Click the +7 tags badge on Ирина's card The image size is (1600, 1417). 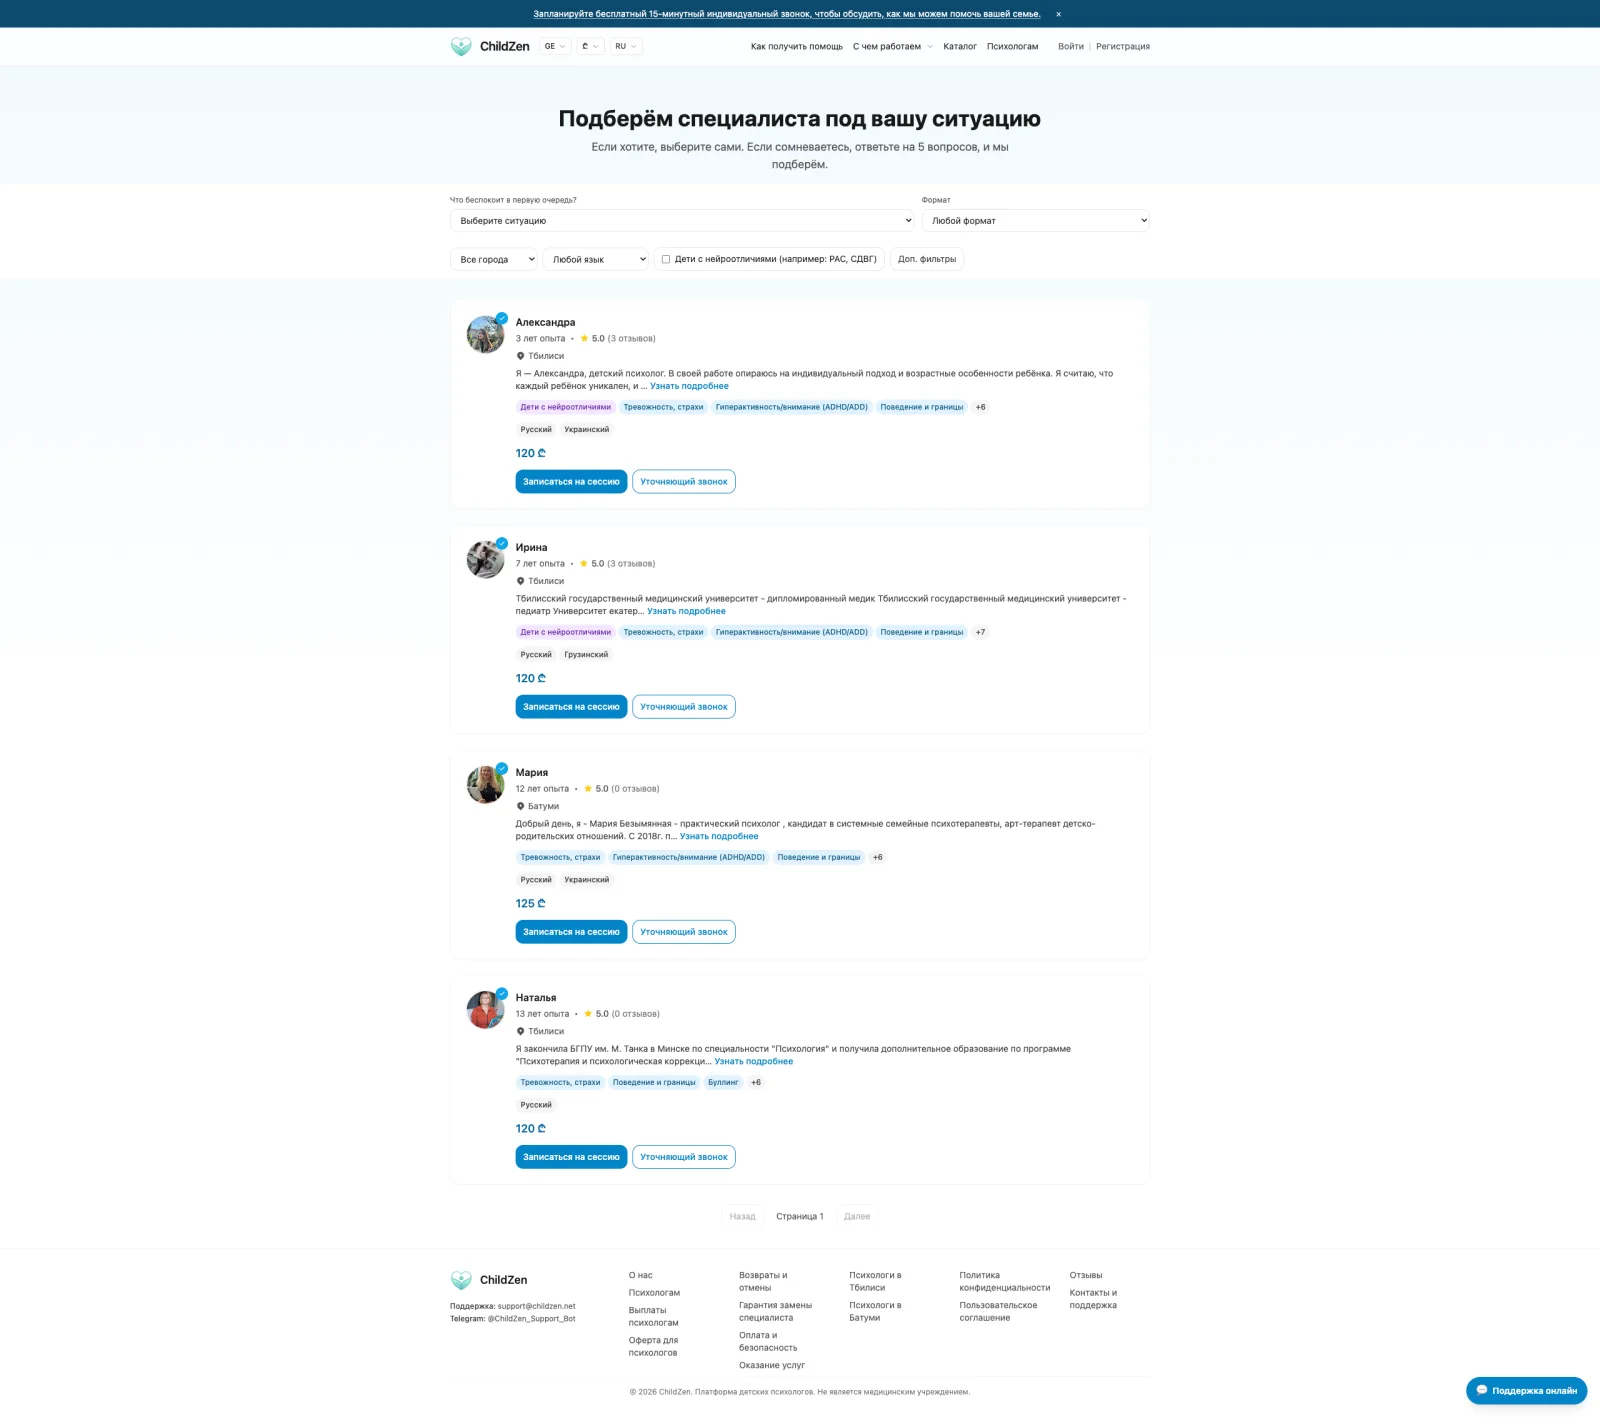pyautogui.click(x=980, y=632)
